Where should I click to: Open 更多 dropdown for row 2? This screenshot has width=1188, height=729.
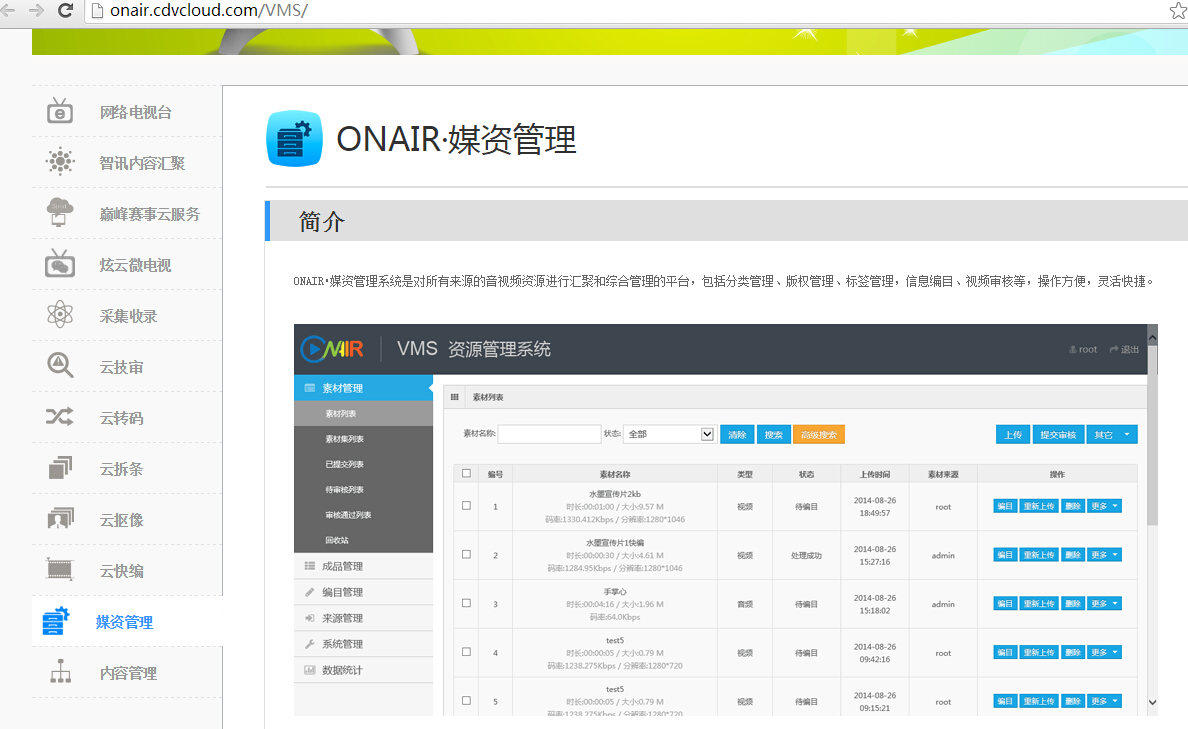(1104, 555)
